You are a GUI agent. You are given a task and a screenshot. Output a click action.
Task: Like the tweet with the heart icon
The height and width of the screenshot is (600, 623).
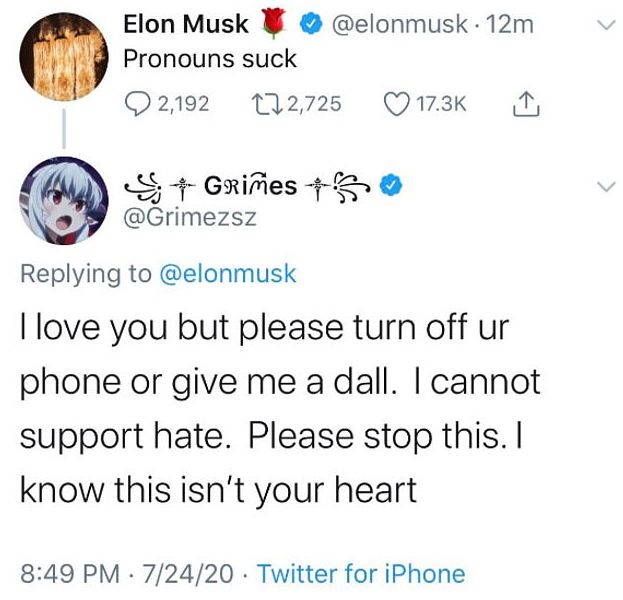[x=399, y=103]
